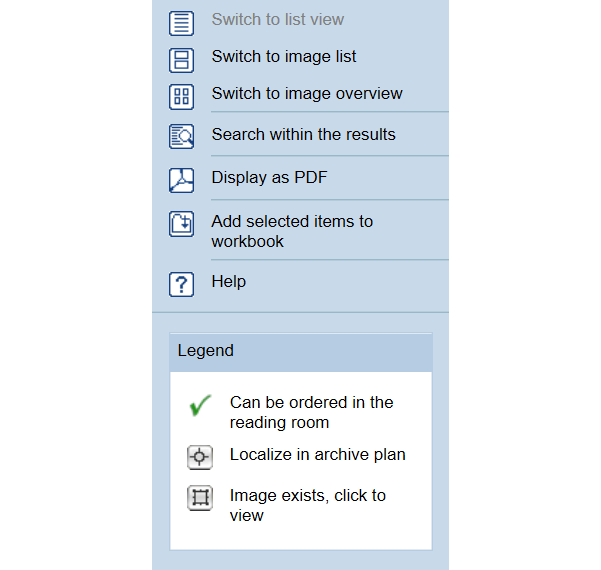Click the search within results icon
This screenshot has width=601, height=570.
pyautogui.click(x=181, y=136)
